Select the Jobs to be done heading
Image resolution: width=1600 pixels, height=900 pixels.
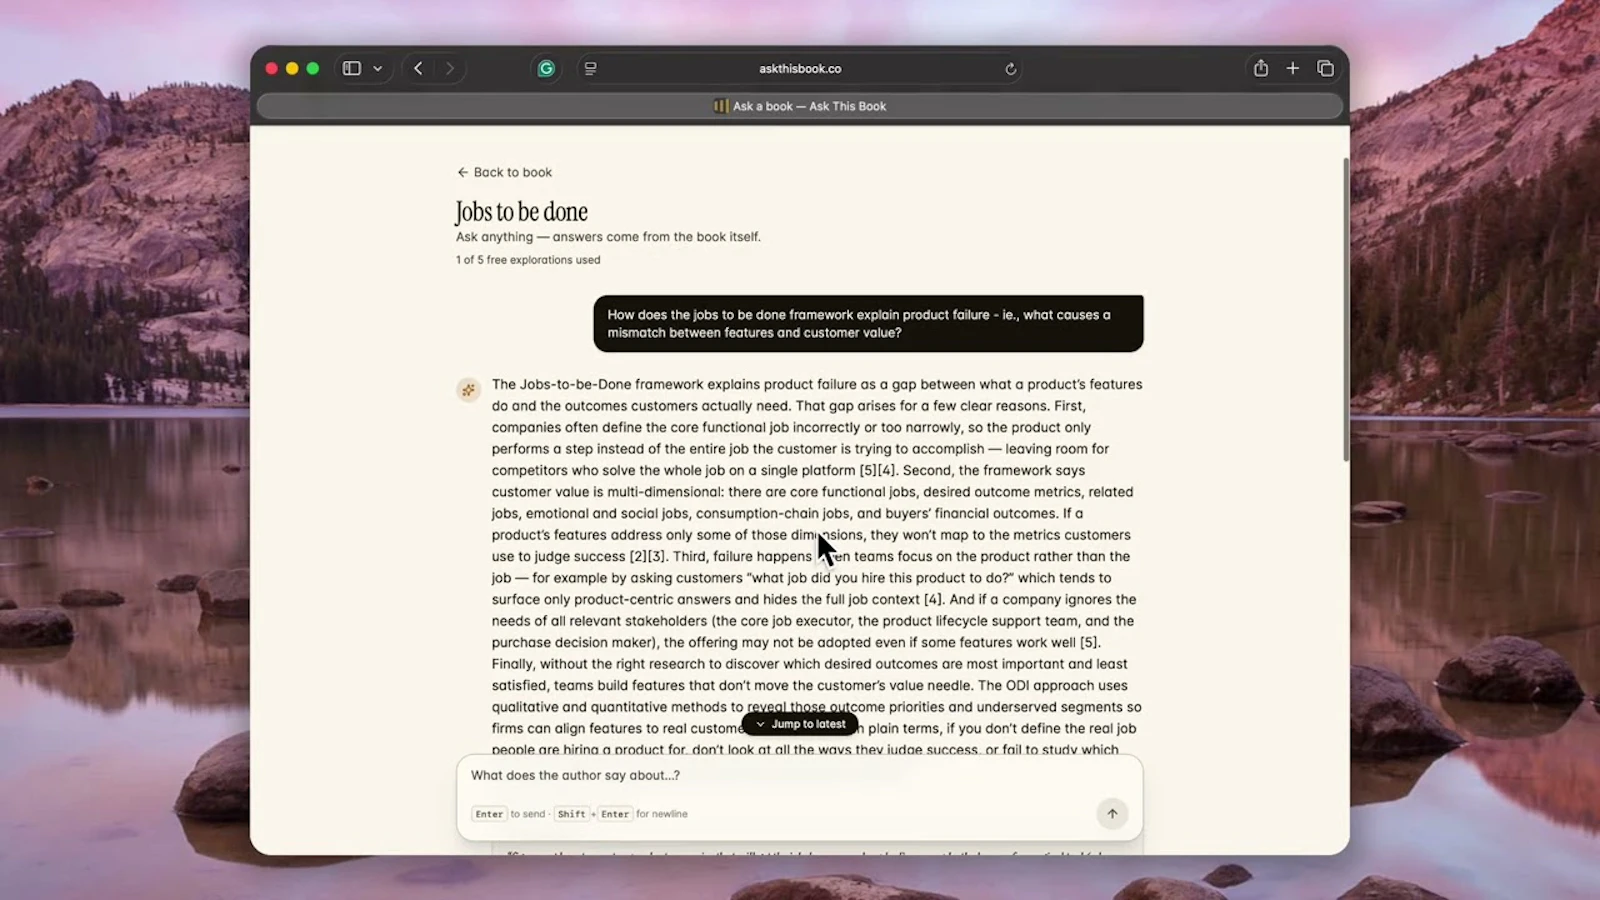pyautogui.click(x=522, y=211)
